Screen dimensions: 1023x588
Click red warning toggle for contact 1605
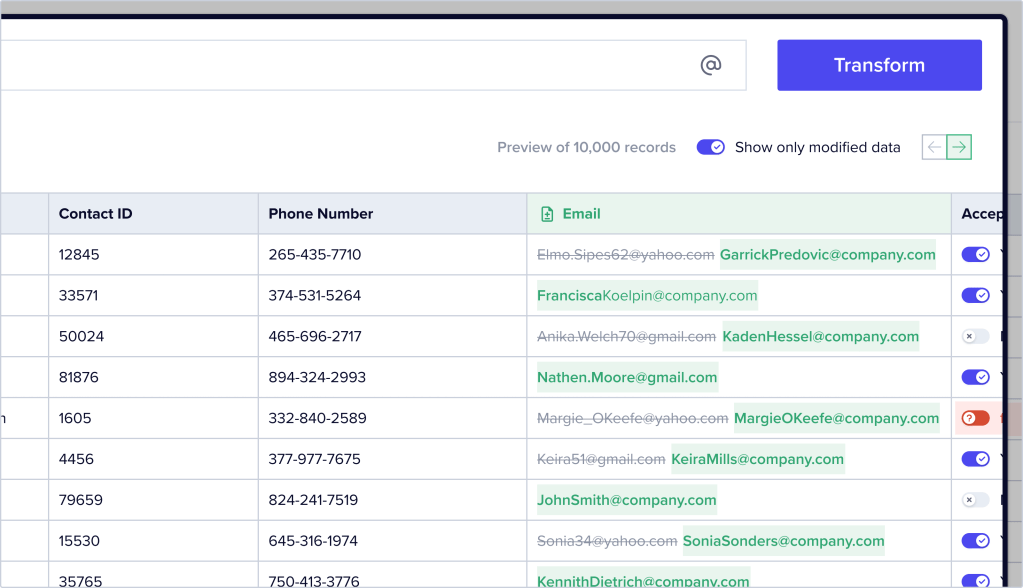[975, 418]
